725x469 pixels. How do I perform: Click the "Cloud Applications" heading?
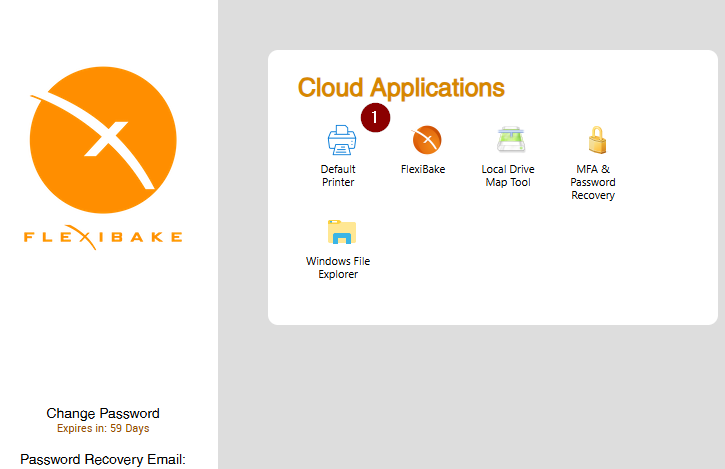point(401,88)
